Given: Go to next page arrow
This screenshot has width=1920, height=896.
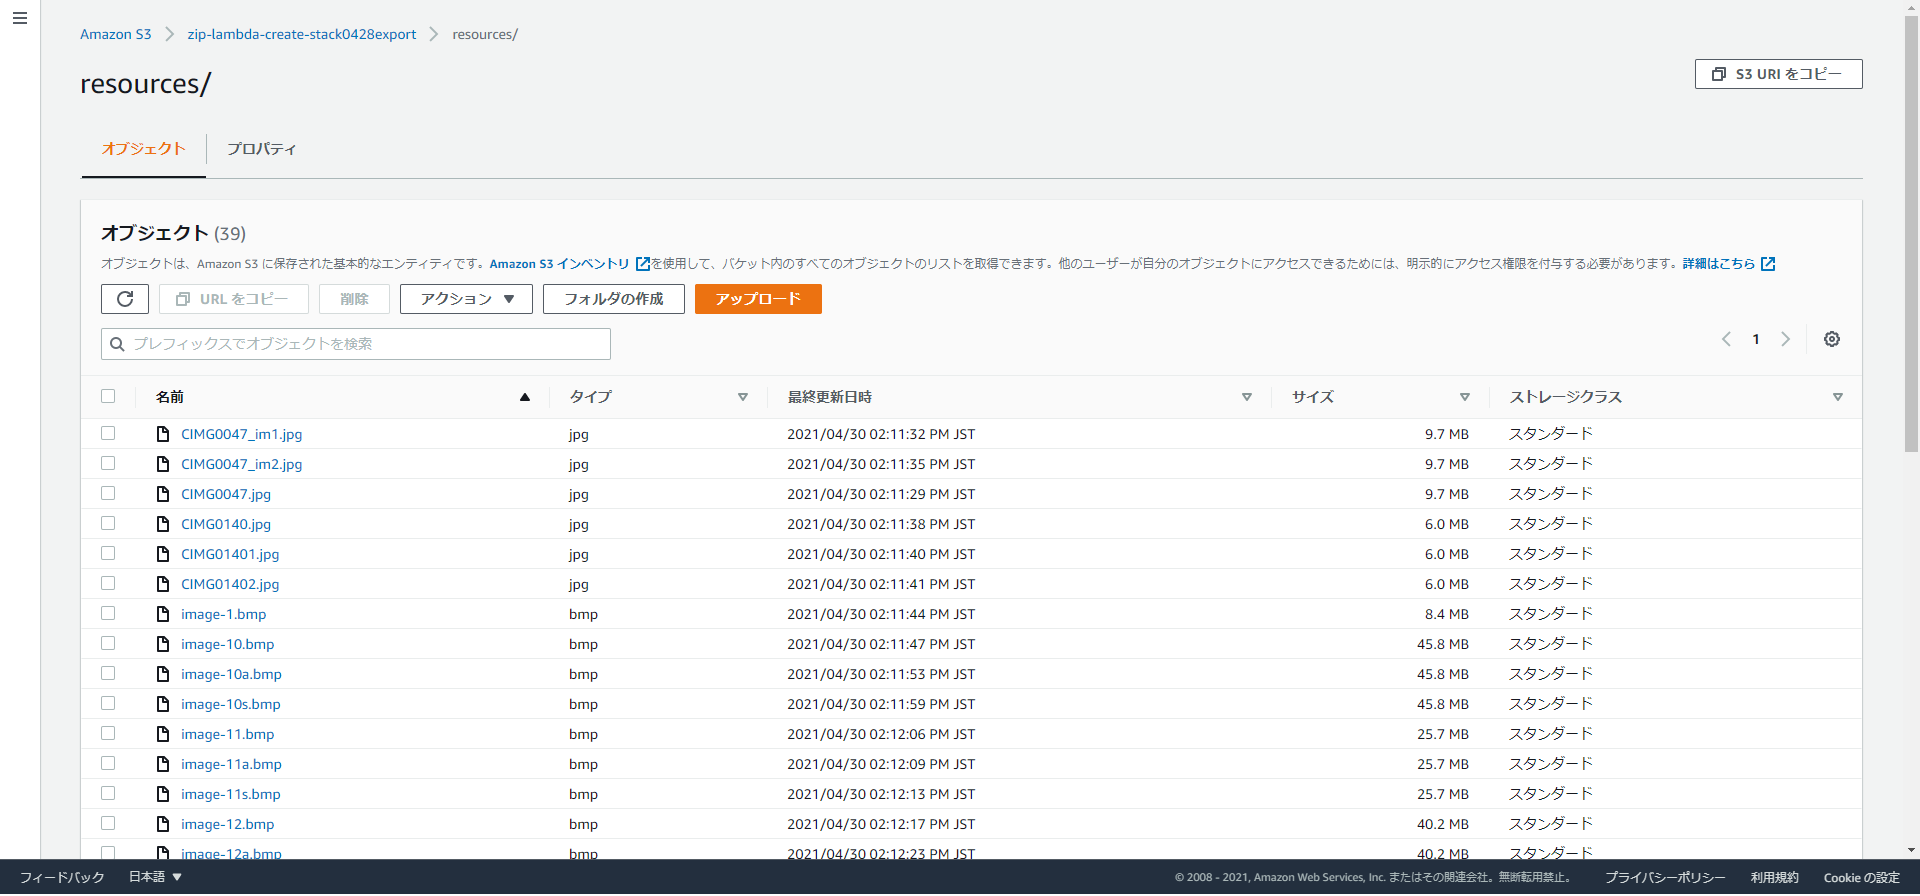Looking at the screenshot, I should pos(1786,339).
